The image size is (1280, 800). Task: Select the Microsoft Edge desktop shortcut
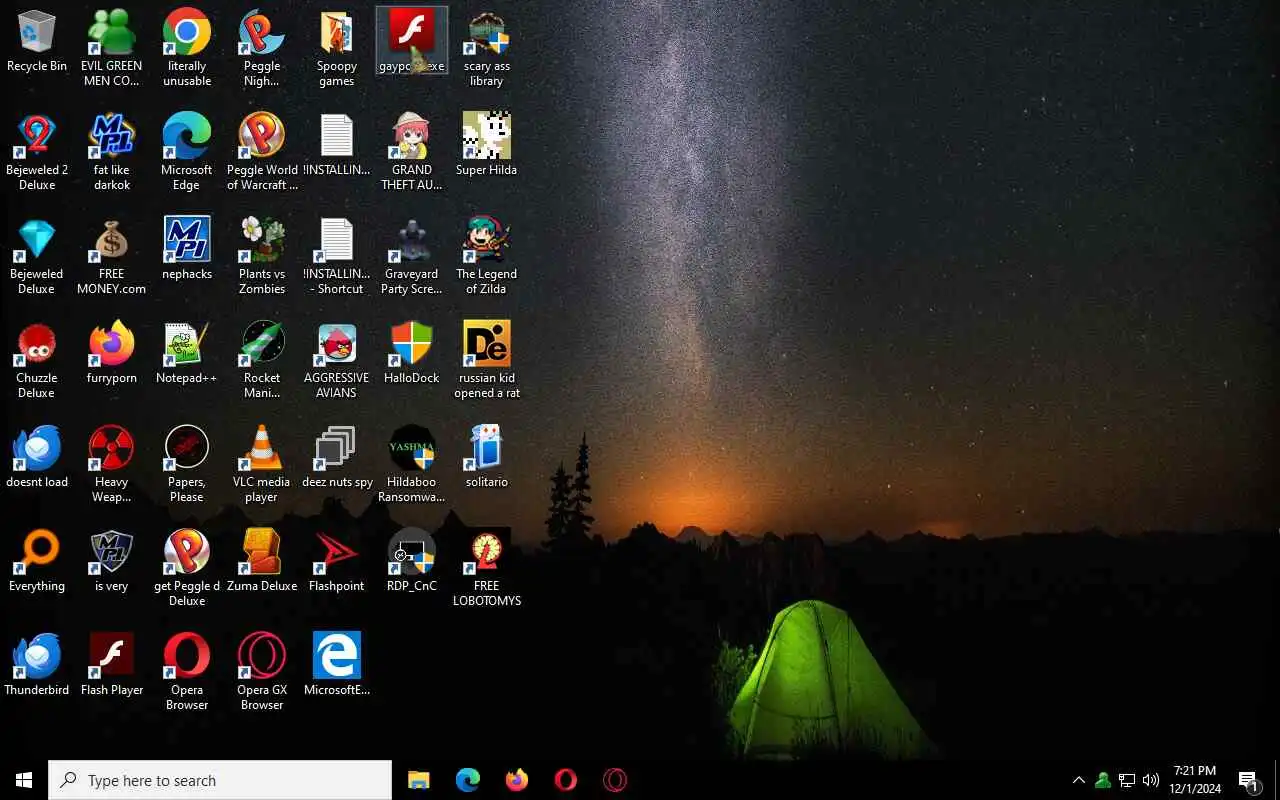point(187,152)
